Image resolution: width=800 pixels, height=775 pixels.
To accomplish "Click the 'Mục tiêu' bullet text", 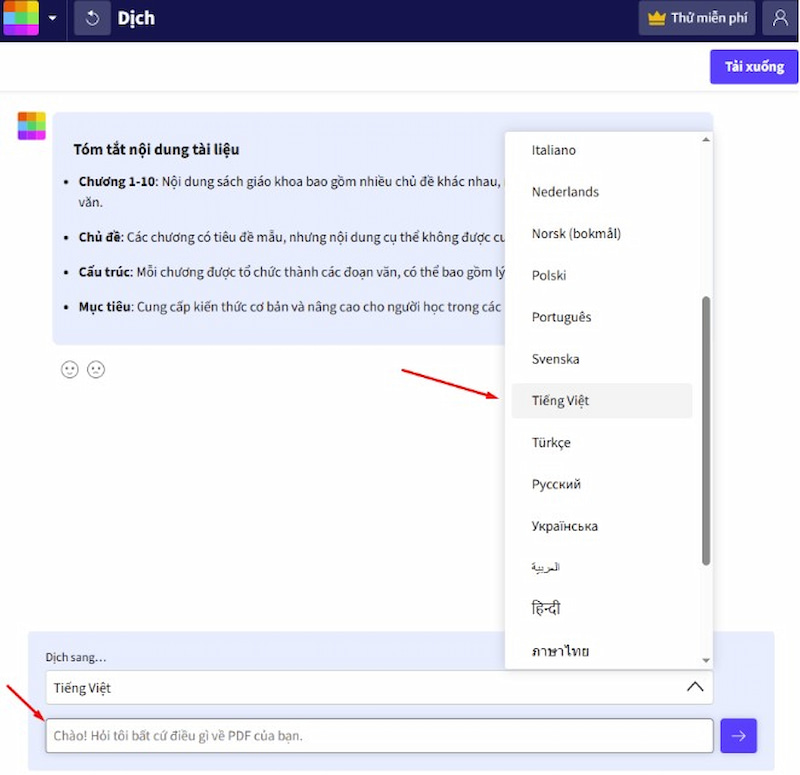I will 105,307.
